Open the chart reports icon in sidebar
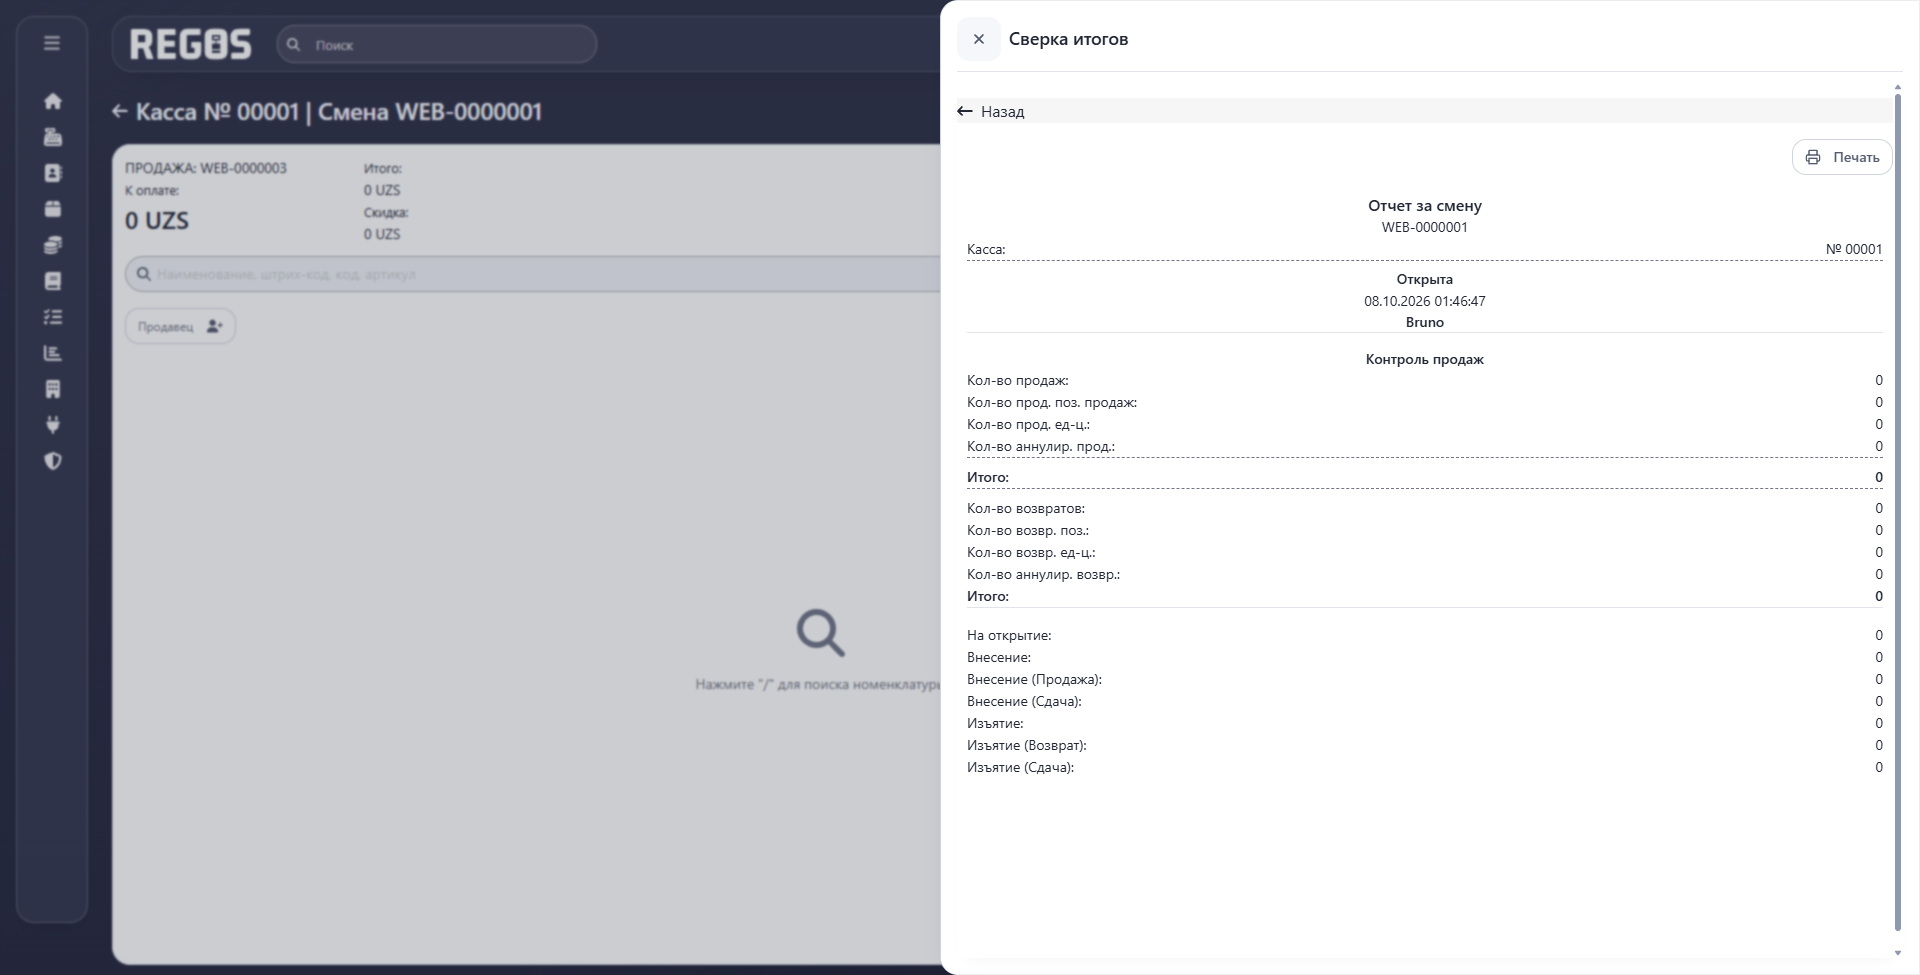The width and height of the screenshot is (1920, 975). (53, 353)
